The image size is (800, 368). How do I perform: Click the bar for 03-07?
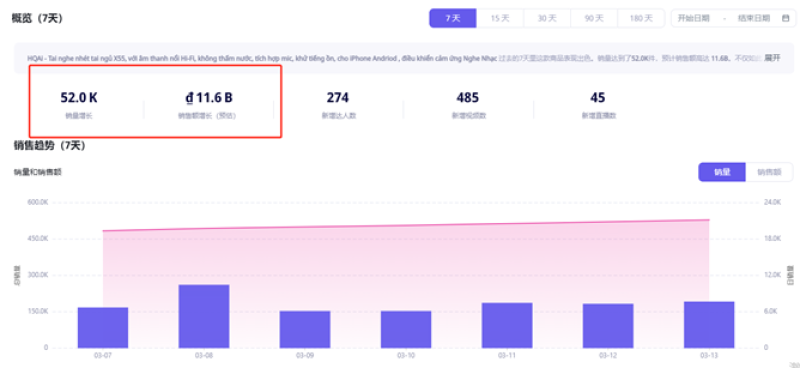[103, 328]
